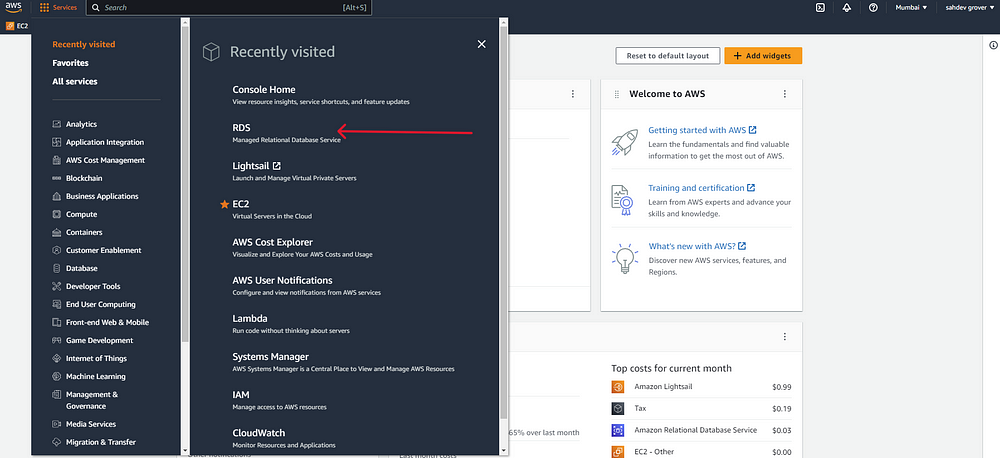Click the Front-end Web & Mobile icon
The image size is (1000, 458).
57,322
